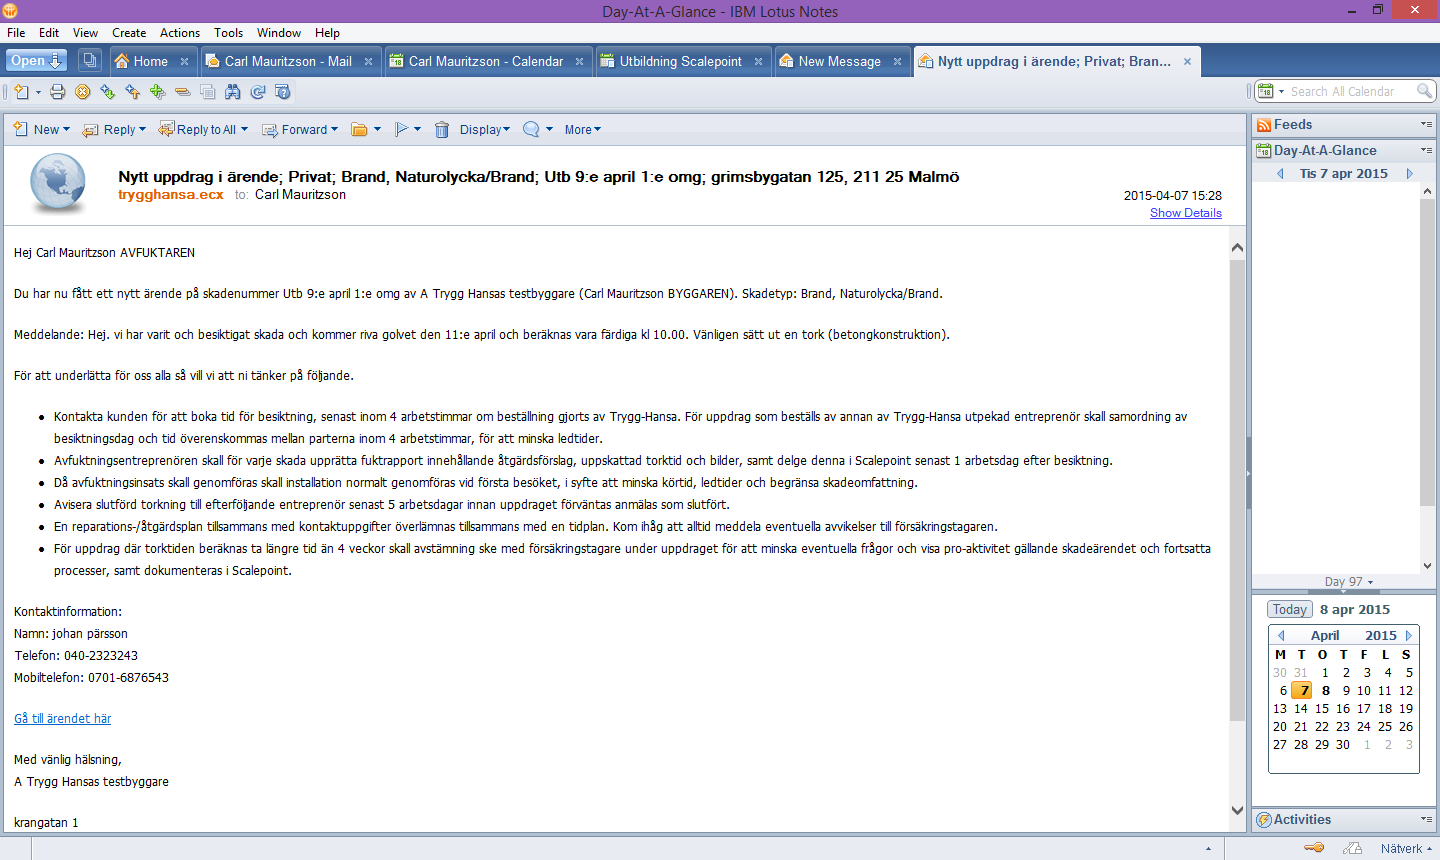Viewport: 1440px width, 860px height.
Task: Click the trash Delete icon in mail actions
Action: (442, 130)
